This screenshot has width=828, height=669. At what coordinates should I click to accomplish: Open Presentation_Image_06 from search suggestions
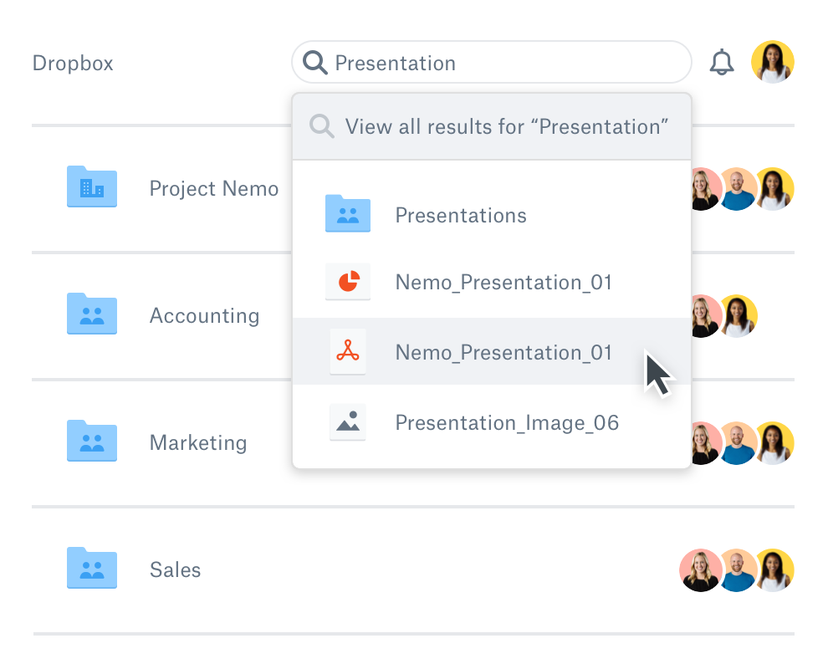pyautogui.click(x=507, y=421)
